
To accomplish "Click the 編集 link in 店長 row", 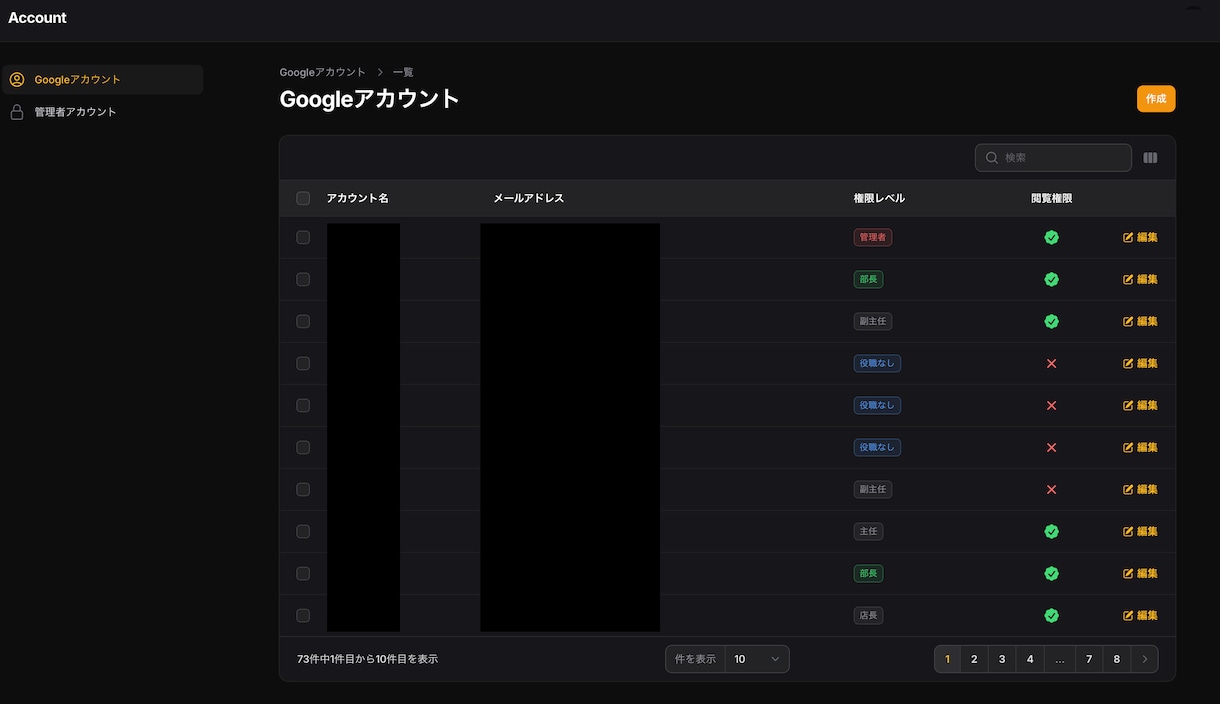I will coord(1140,615).
